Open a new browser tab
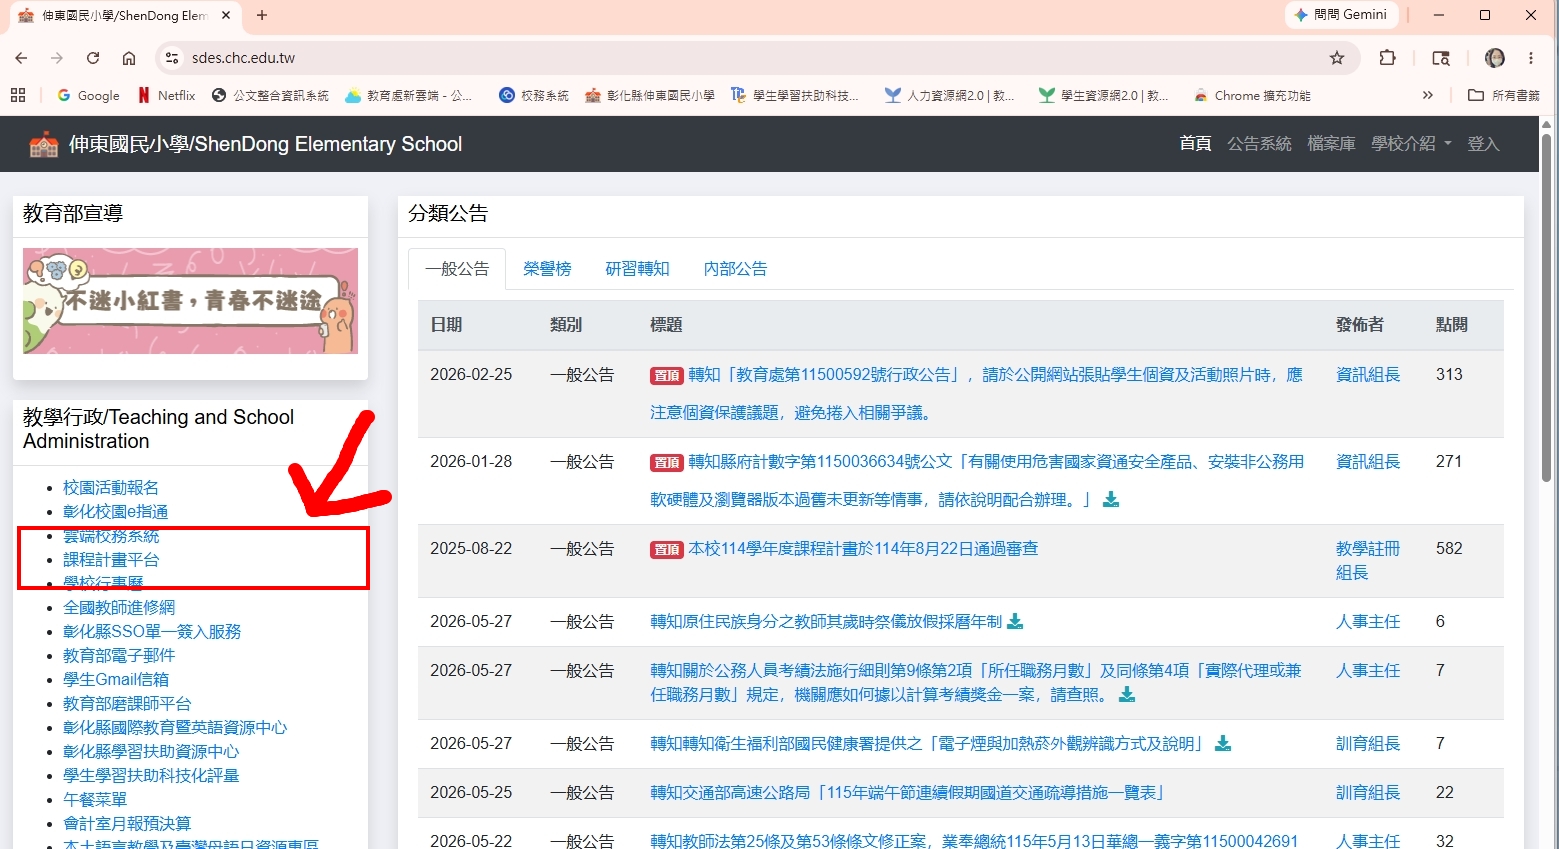 [262, 15]
